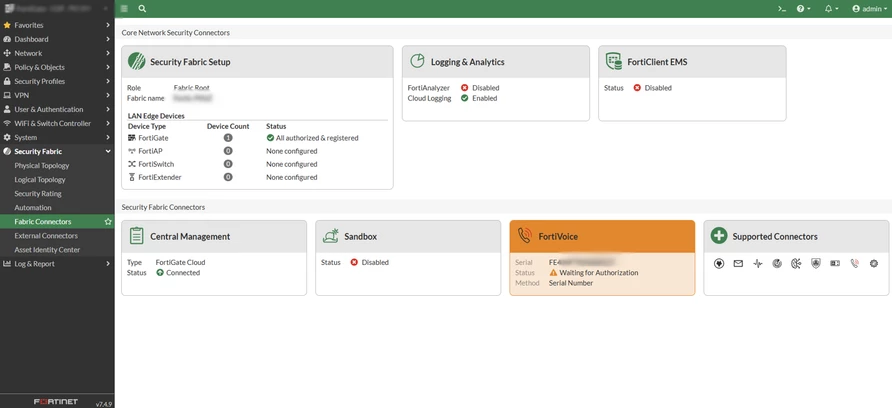
Task: Expand WiFi & Switch Controller menu
Action: tap(57, 123)
